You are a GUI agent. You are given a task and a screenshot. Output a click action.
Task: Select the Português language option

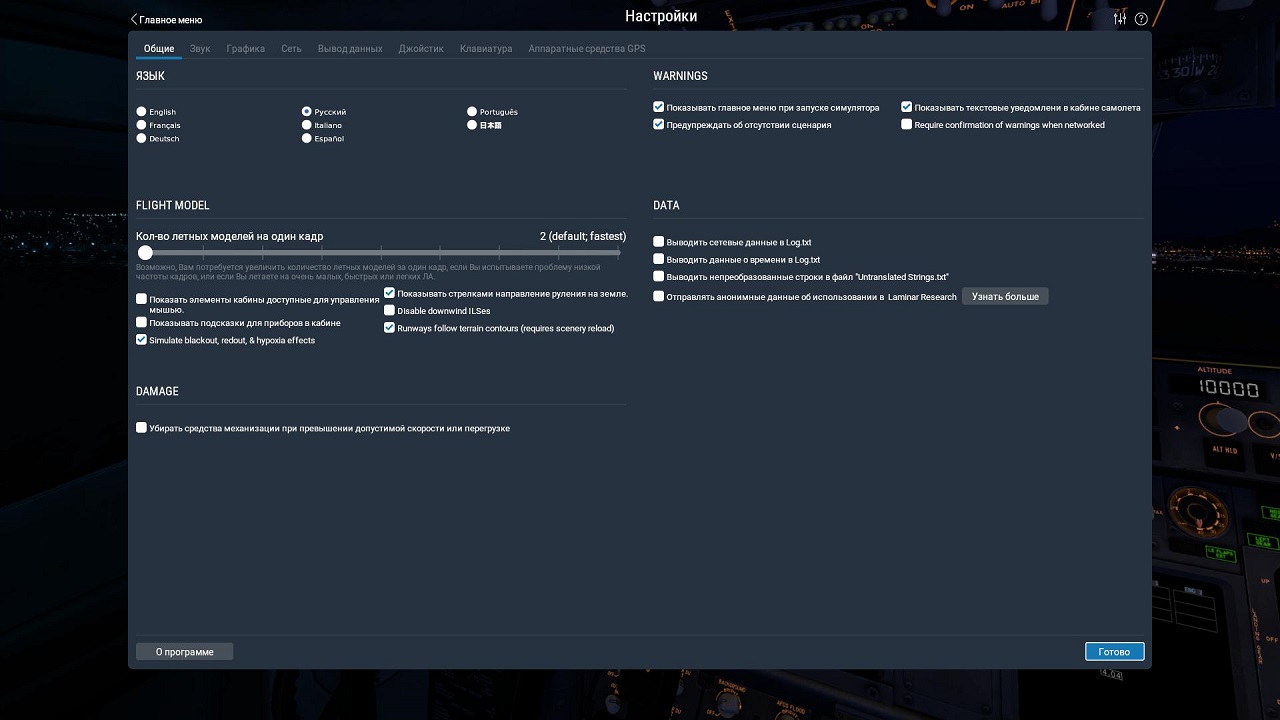pos(472,112)
